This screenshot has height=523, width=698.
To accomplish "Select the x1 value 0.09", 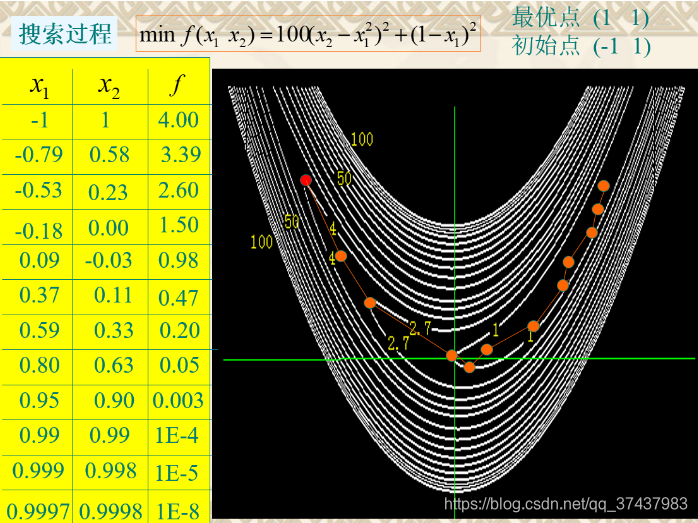I will pyautogui.click(x=40, y=260).
